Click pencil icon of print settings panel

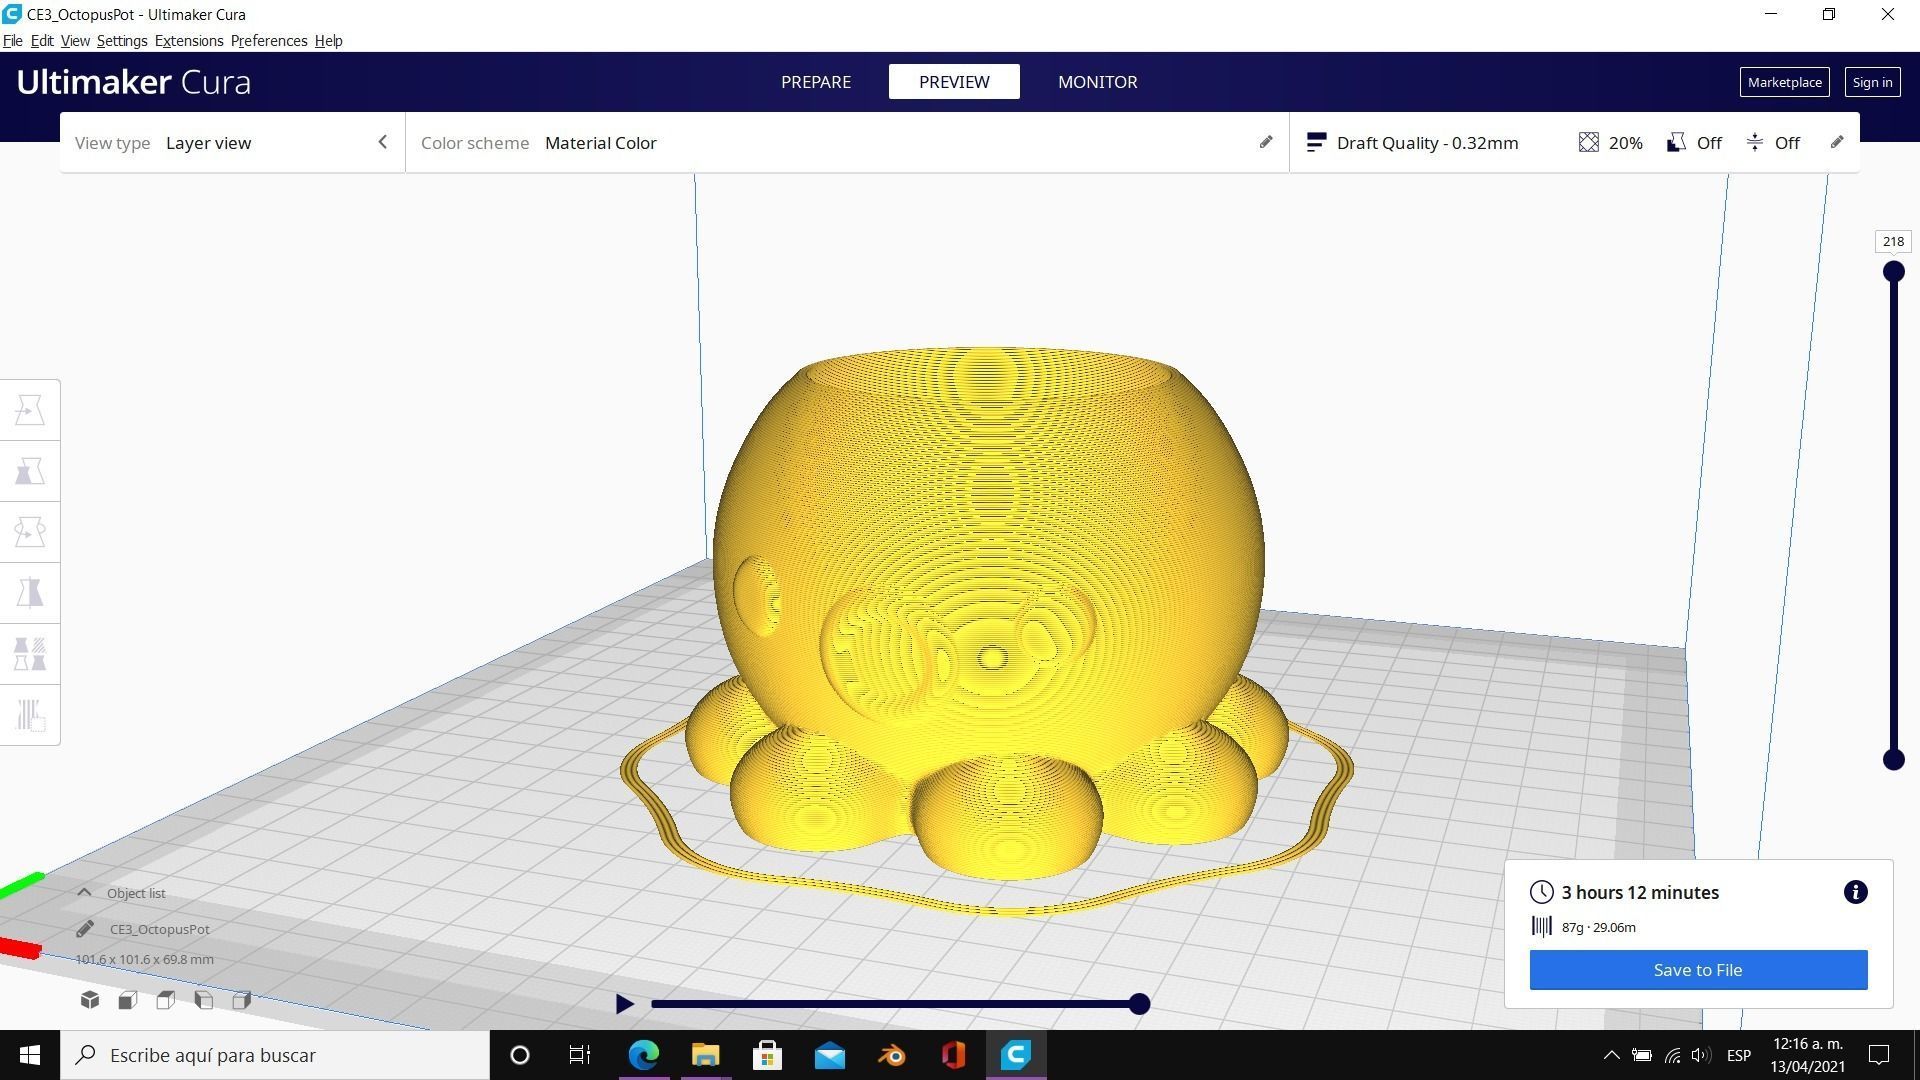(1837, 142)
